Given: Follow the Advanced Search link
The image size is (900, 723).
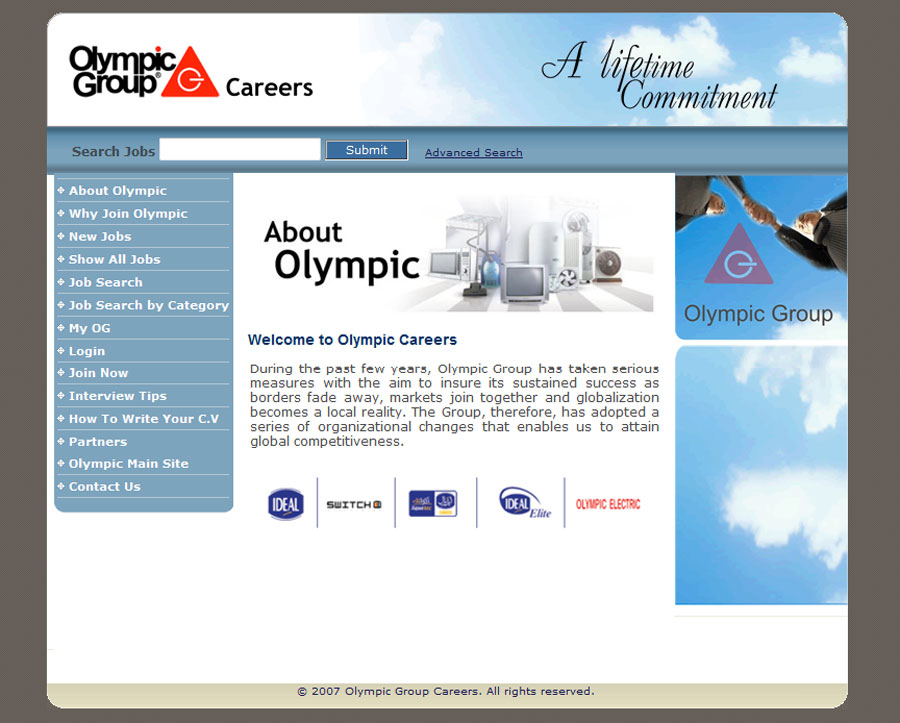Looking at the screenshot, I should pos(474,153).
